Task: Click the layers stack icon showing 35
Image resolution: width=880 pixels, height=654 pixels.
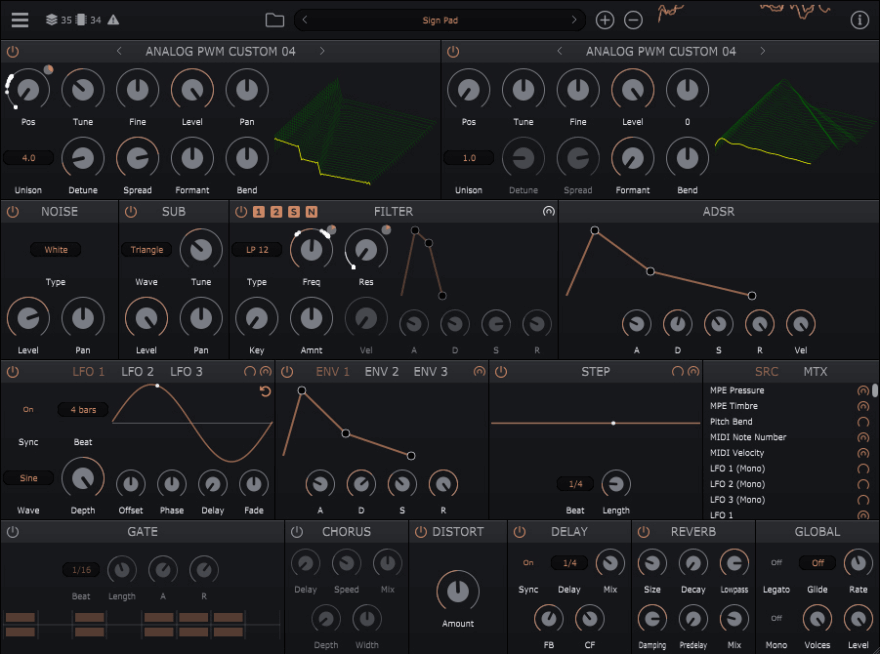Action: (x=52, y=20)
